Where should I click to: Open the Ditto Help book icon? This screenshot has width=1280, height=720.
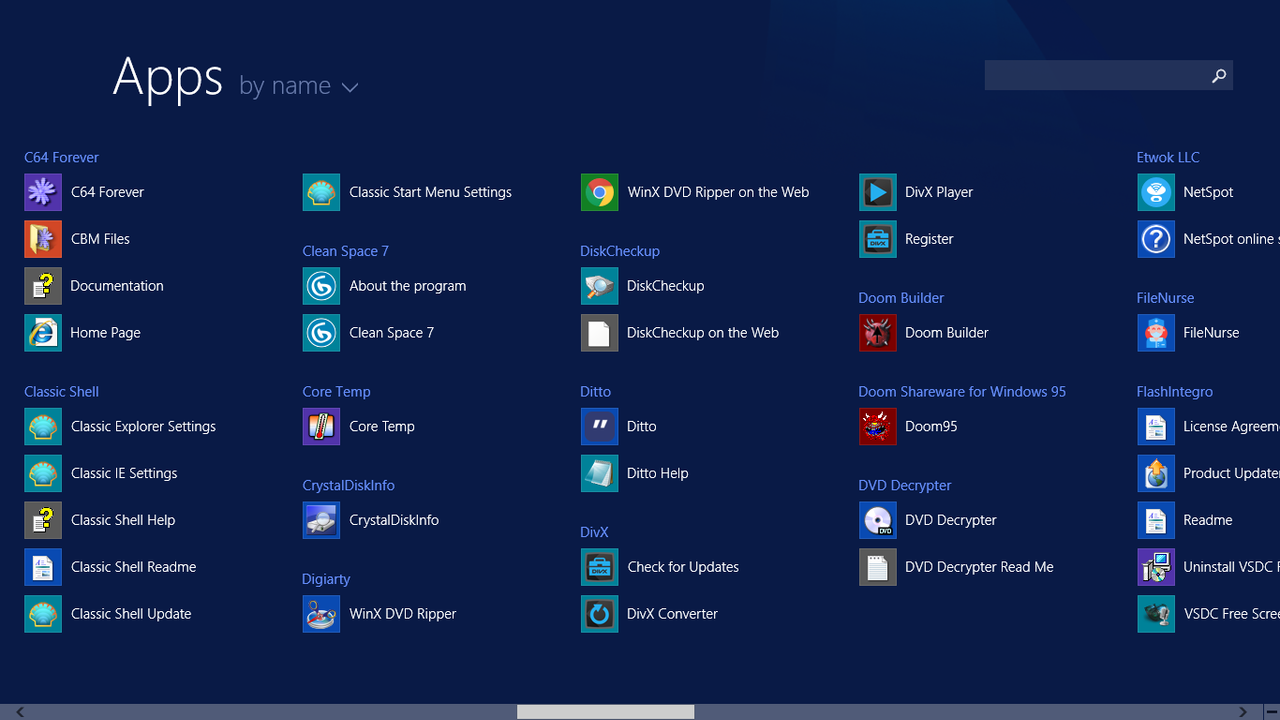[x=599, y=473]
